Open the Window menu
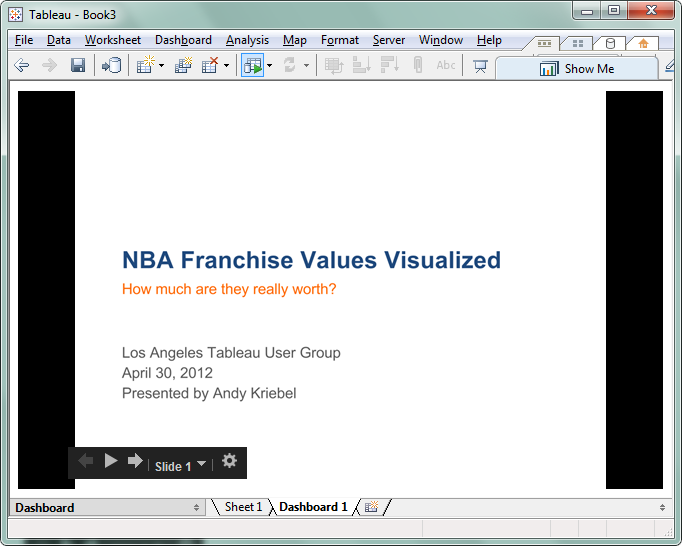This screenshot has height=546, width=682. click(441, 40)
